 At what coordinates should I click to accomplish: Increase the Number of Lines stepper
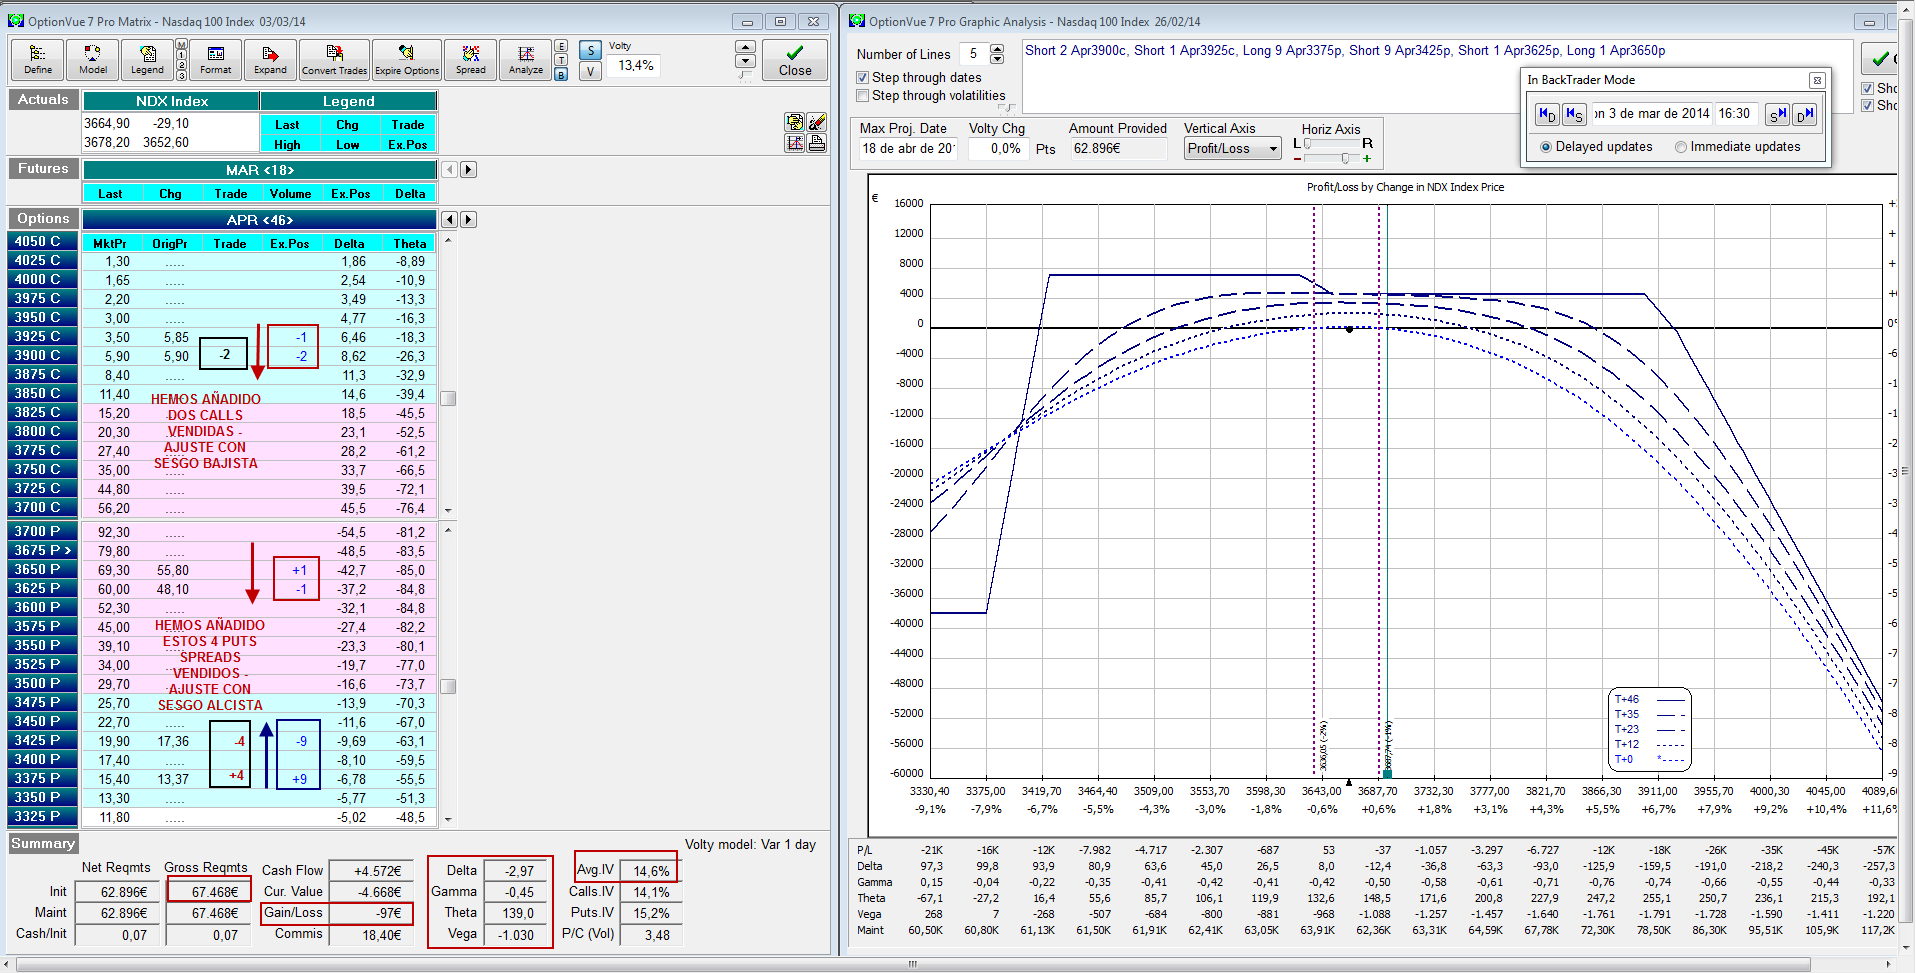tap(997, 49)
